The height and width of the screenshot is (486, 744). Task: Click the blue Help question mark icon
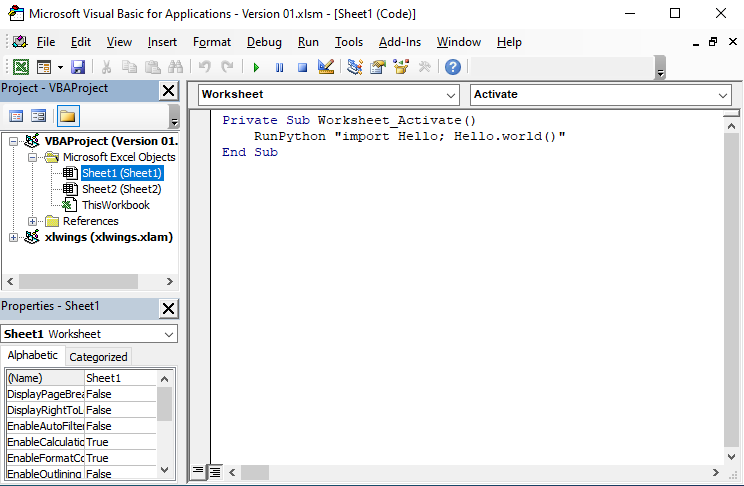[x=453, y=67]
